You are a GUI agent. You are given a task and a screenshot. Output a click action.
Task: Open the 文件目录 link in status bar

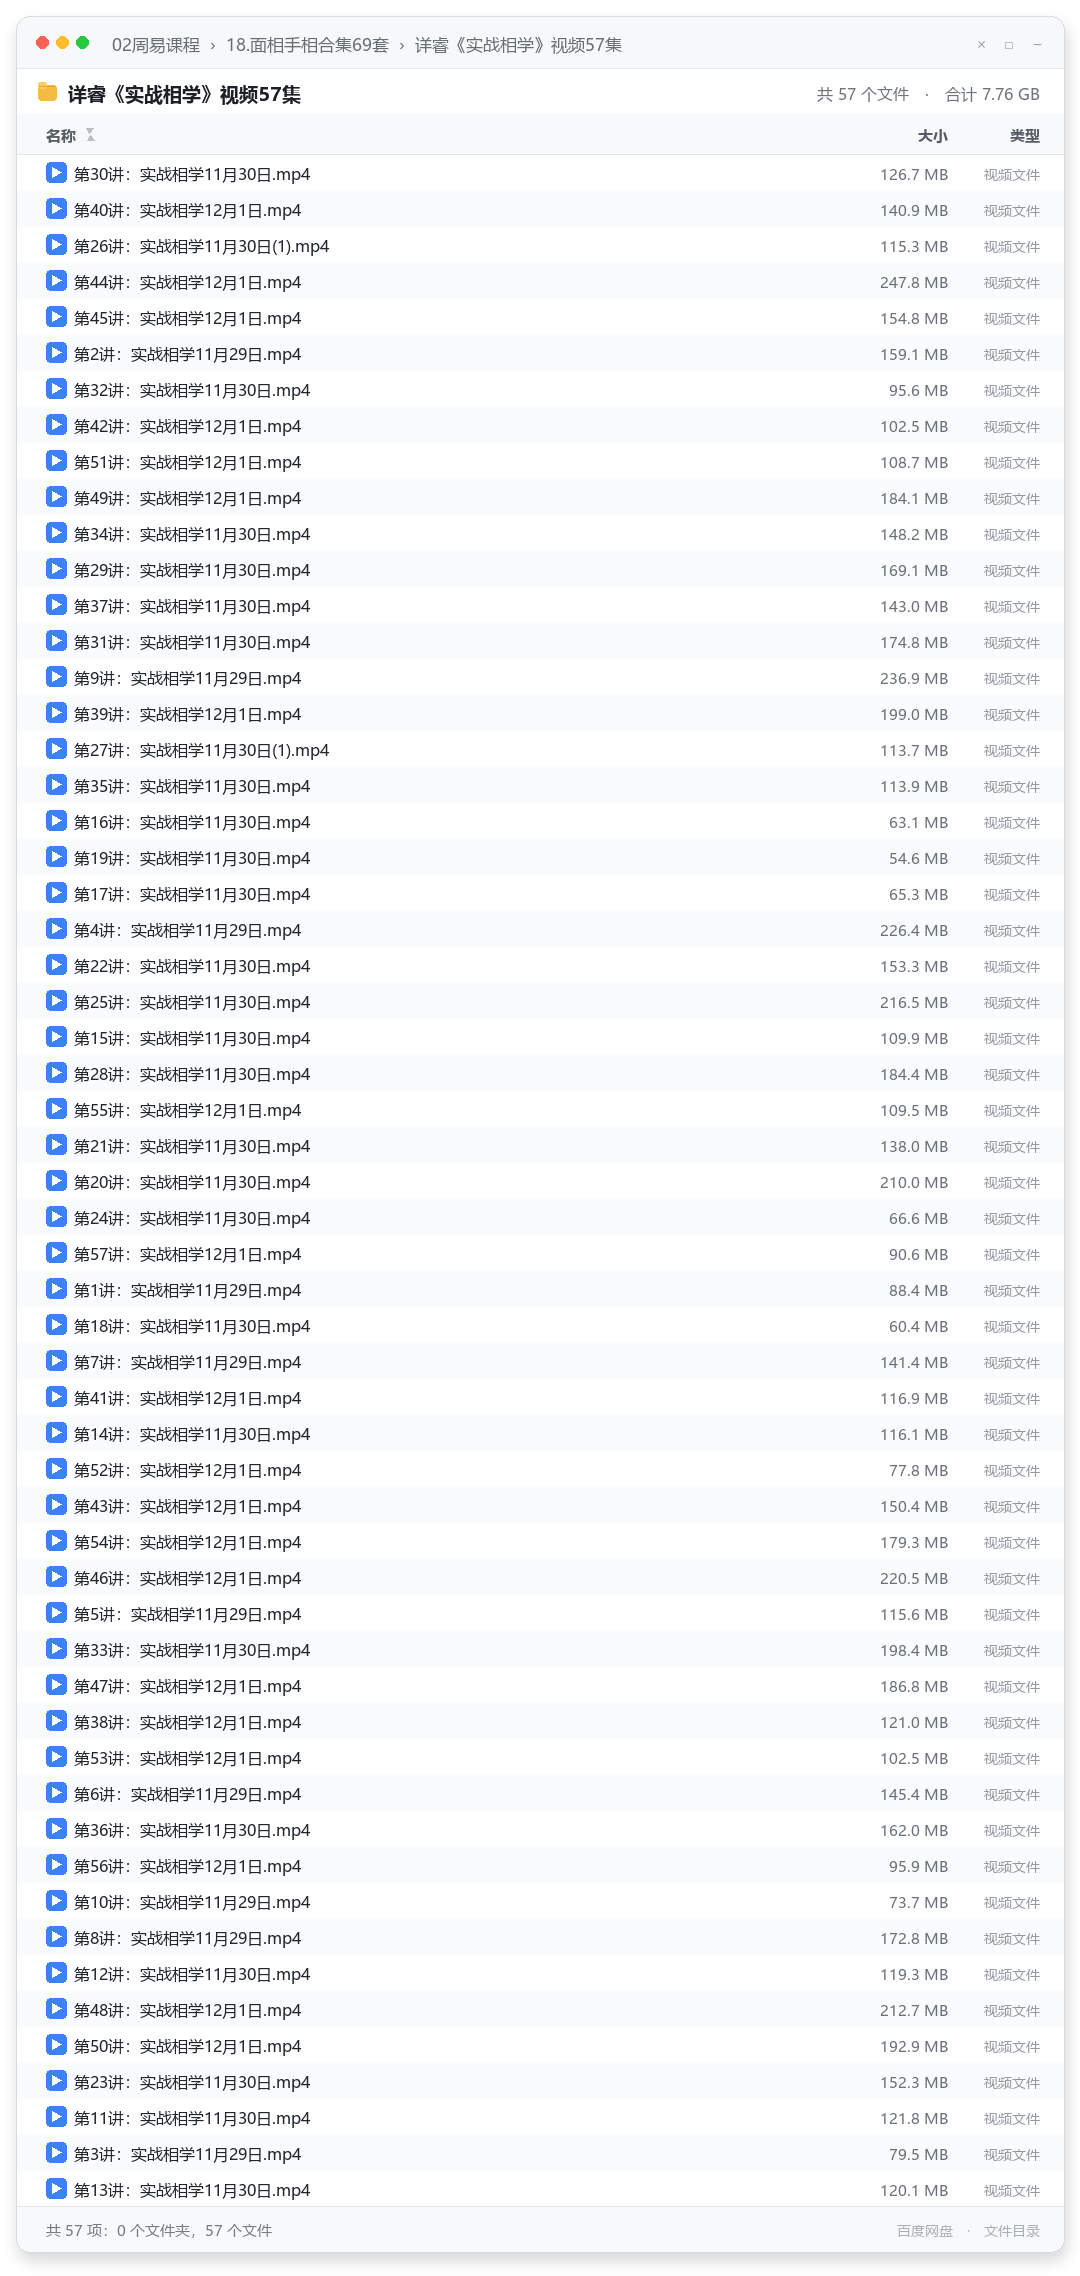click(1012, 2231)
